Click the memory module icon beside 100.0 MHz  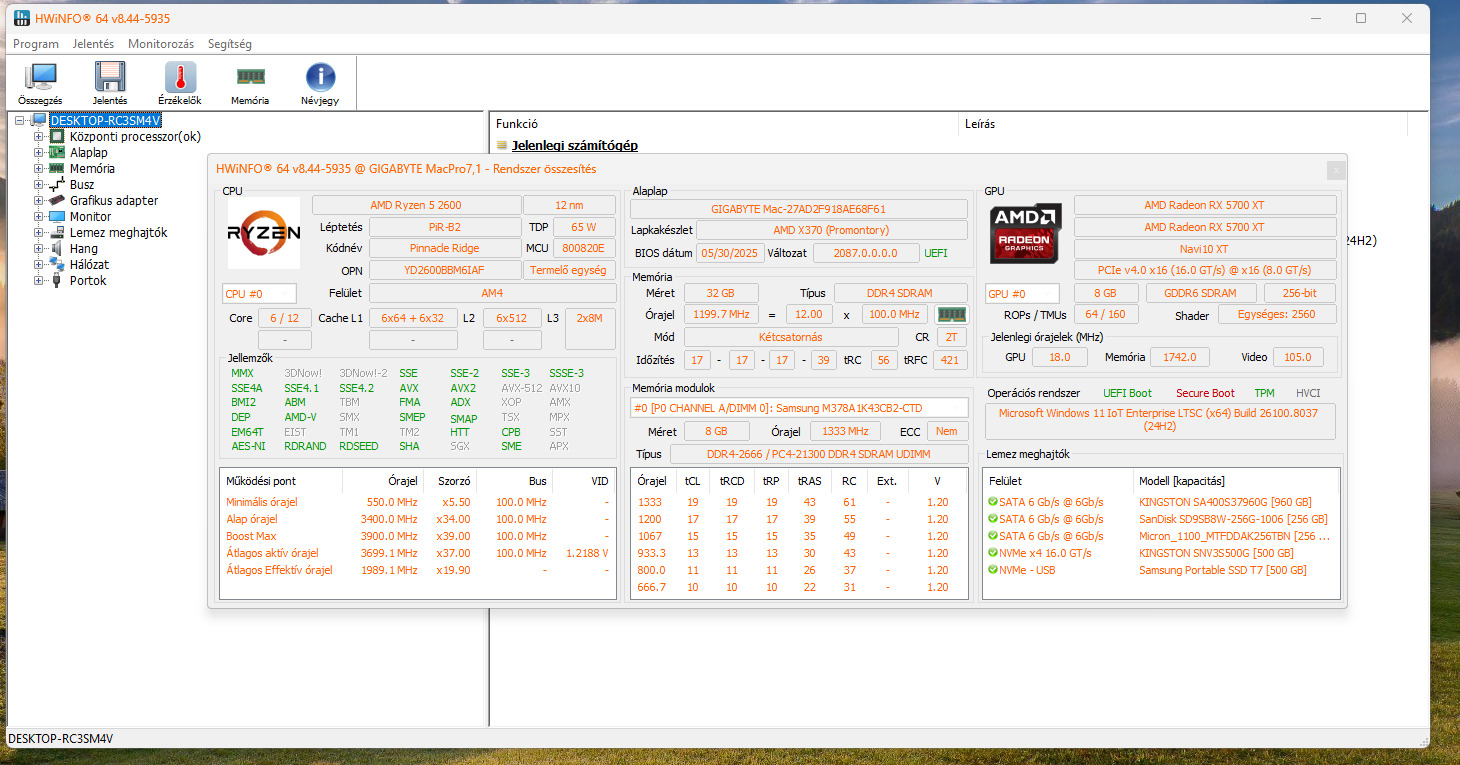[x=951, y=314]
